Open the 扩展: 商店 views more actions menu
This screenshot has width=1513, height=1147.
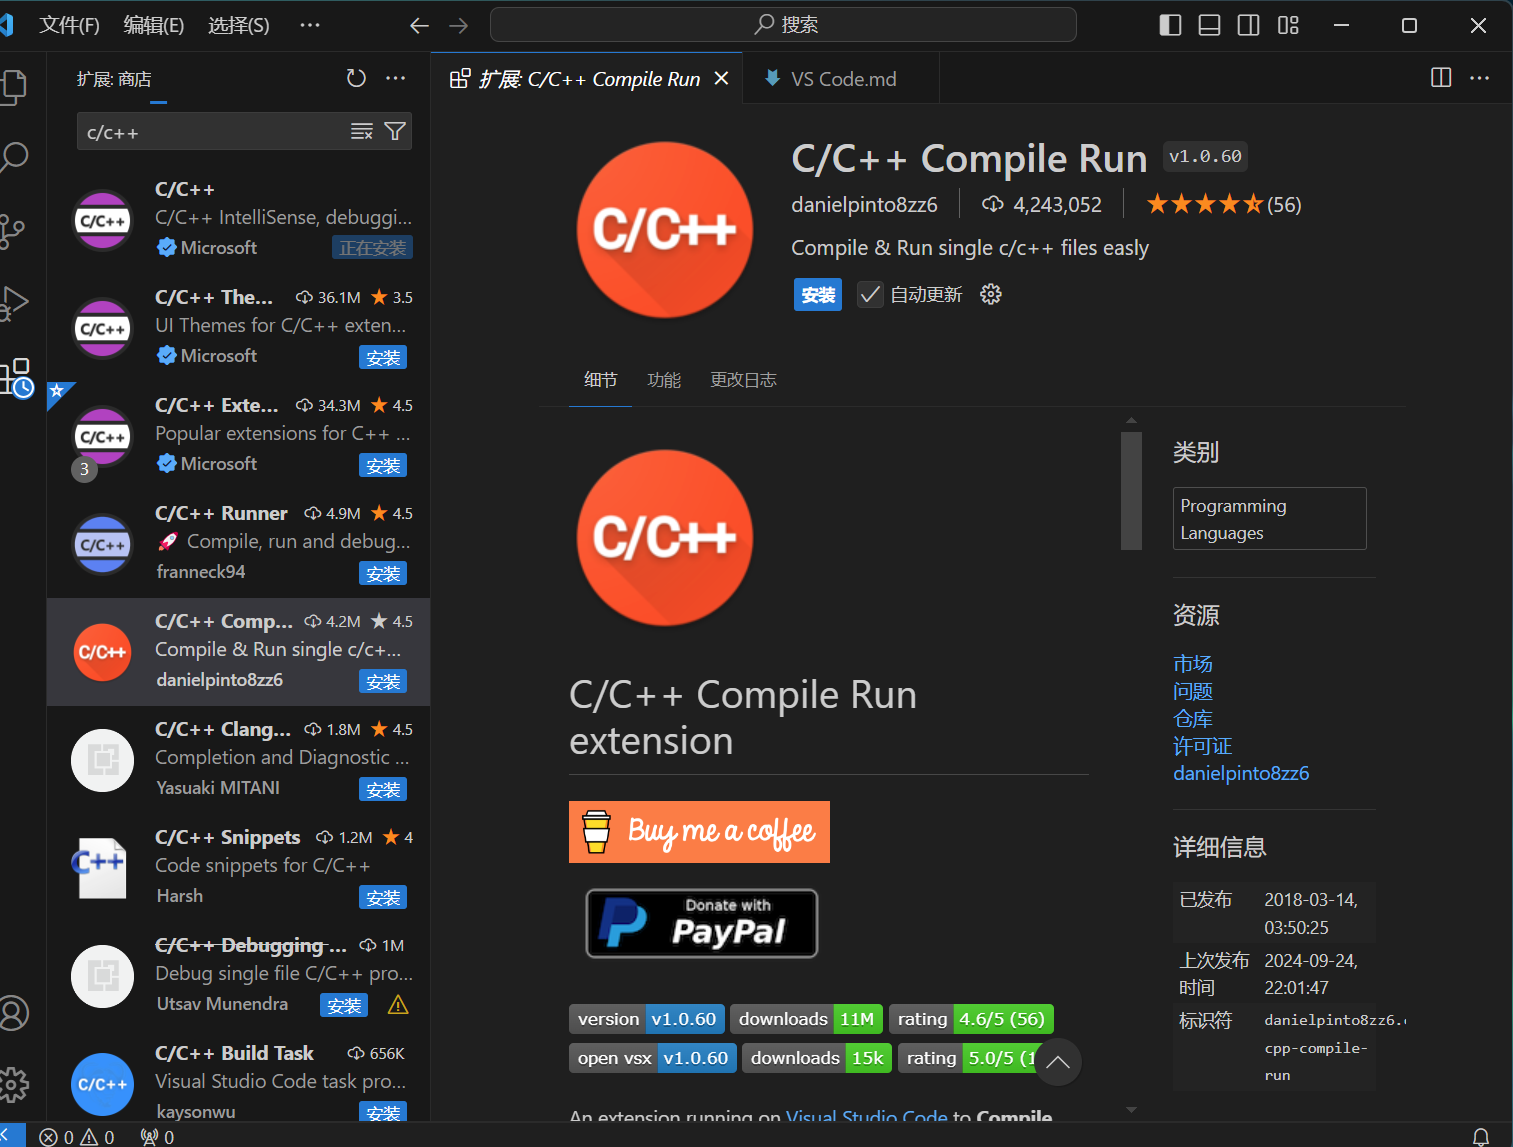[396, 78]
